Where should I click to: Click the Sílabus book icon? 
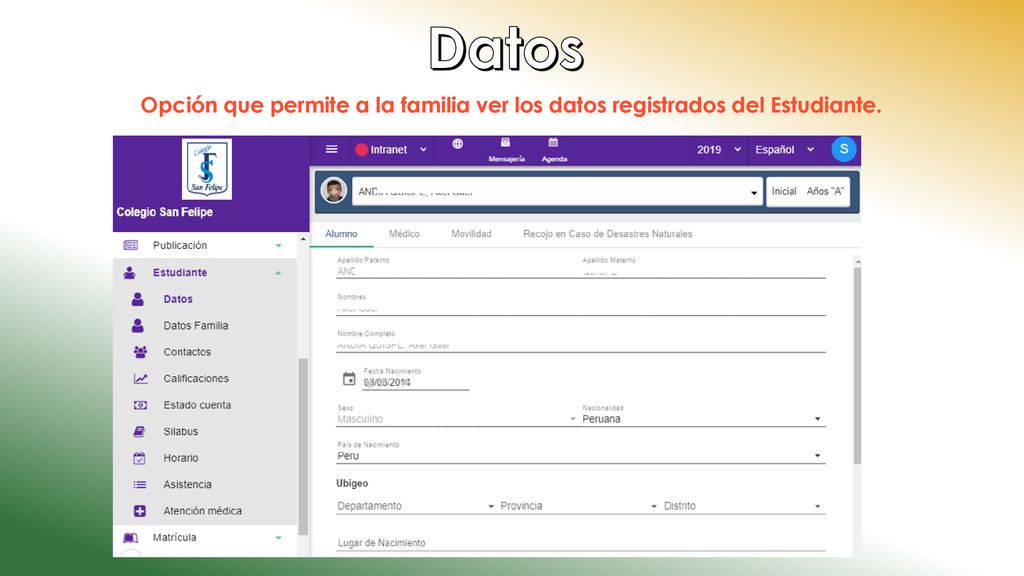(139, 432)
